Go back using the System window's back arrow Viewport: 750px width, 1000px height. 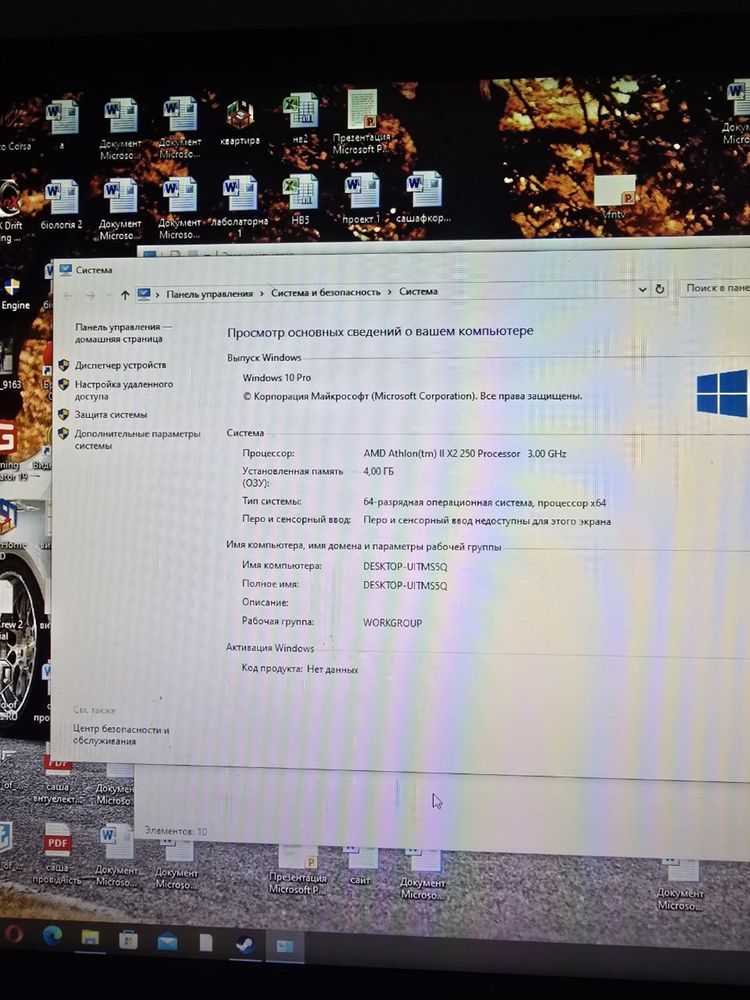[x=68, y=296]
